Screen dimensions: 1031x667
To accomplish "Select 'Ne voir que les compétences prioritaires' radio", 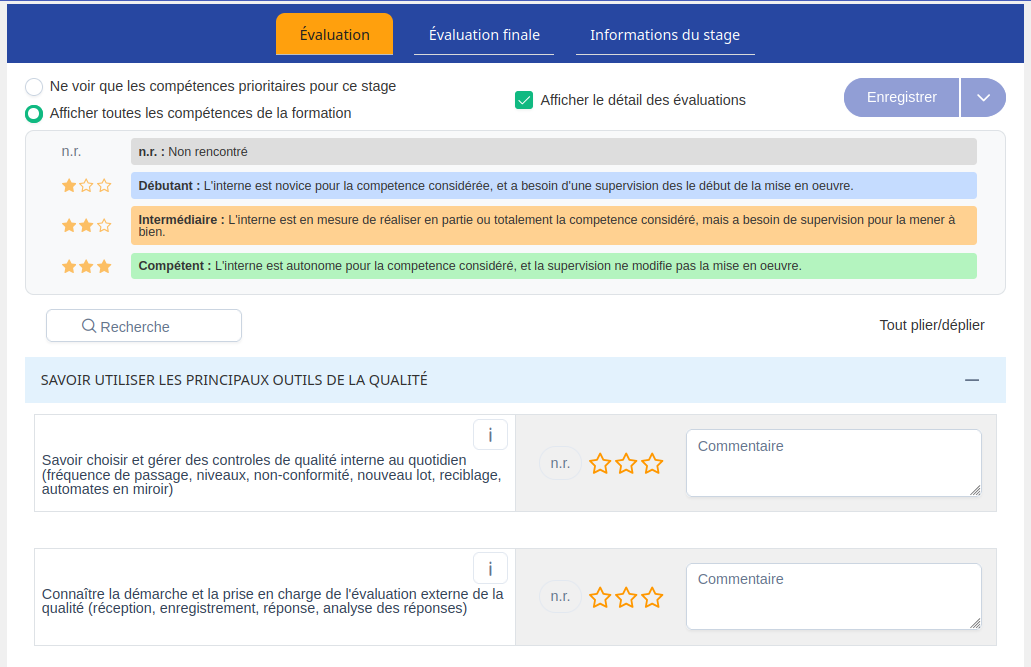I will [x=34, y=87].
